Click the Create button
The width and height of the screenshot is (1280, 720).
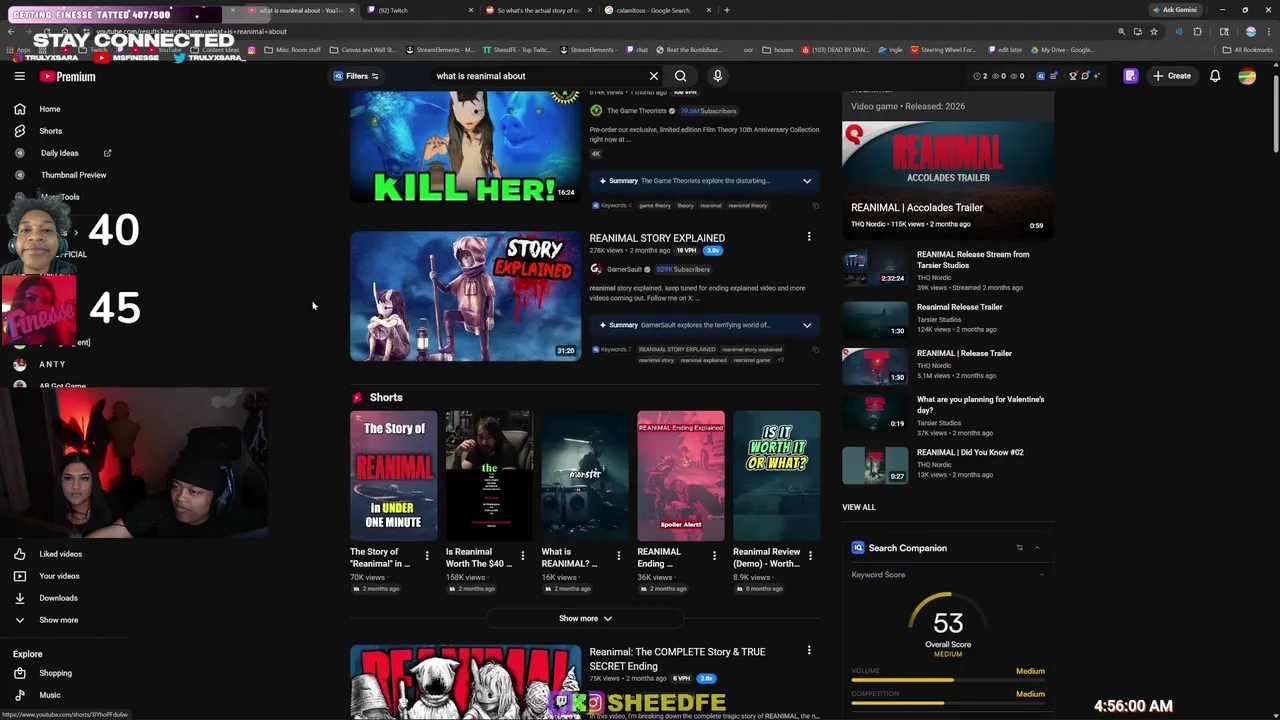click(1172, 76)
